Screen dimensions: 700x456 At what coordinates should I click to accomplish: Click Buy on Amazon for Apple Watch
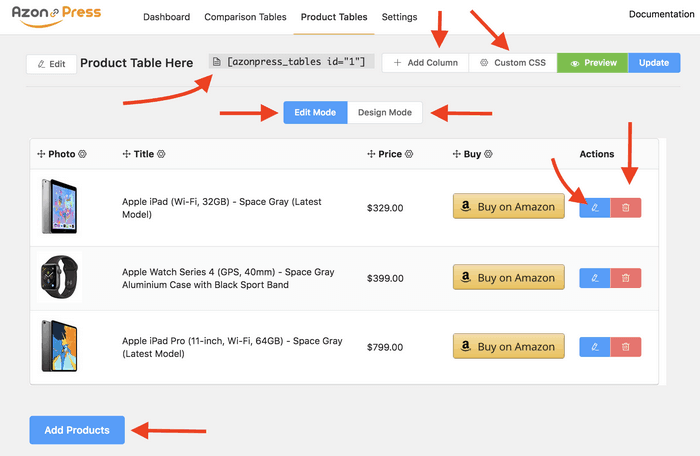pos(508,277)
